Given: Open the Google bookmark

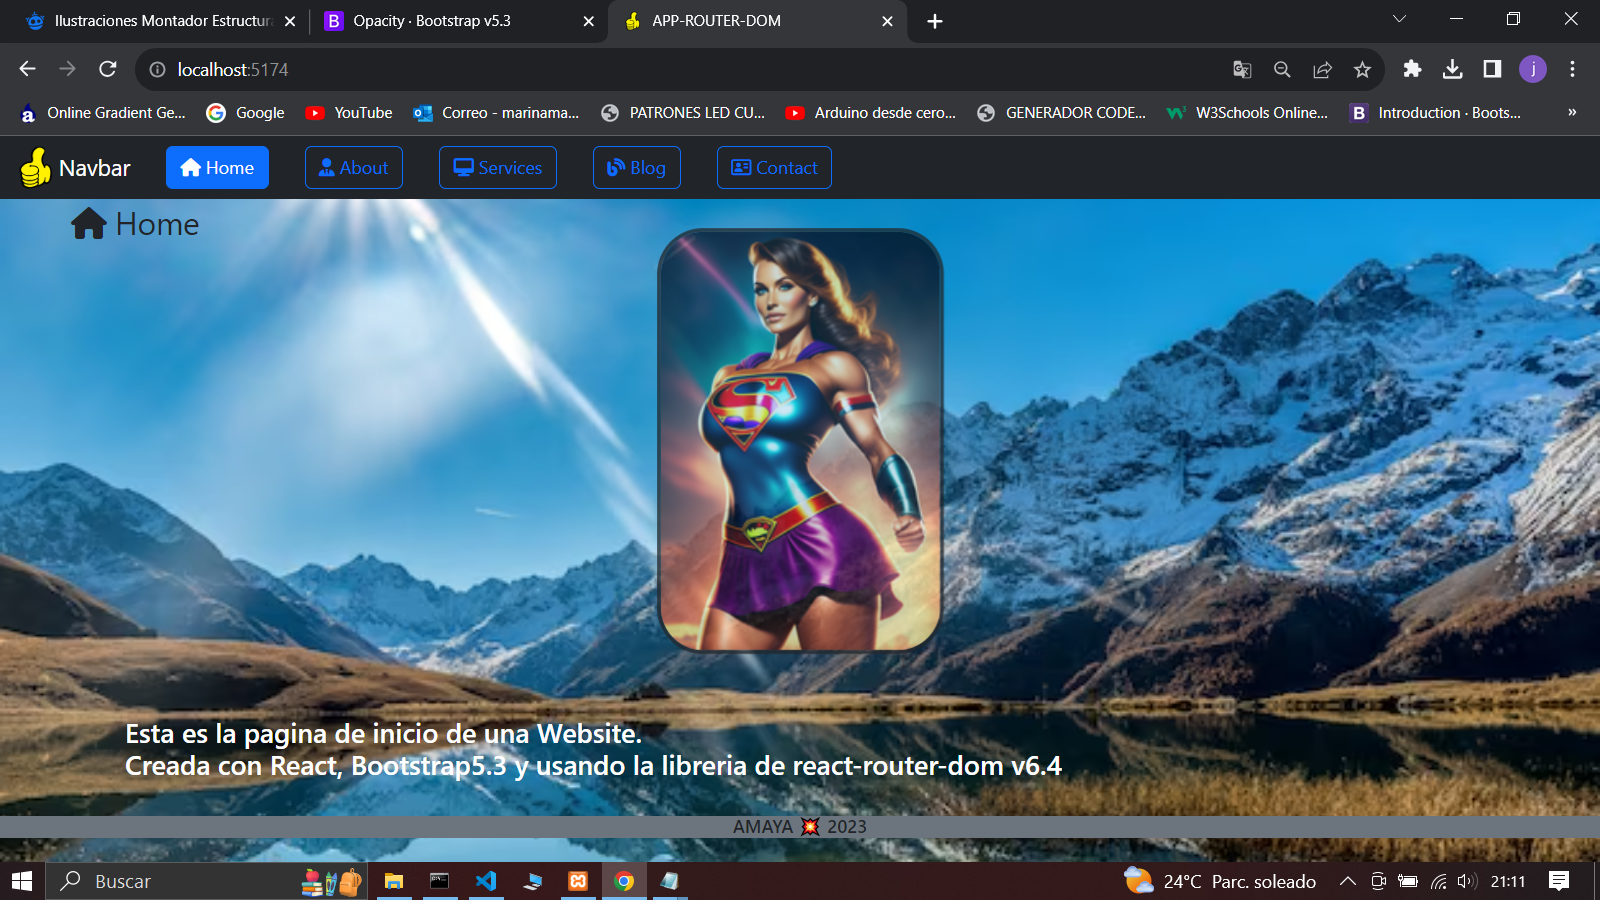Looking at the screenshot, I should click(246, 113).
